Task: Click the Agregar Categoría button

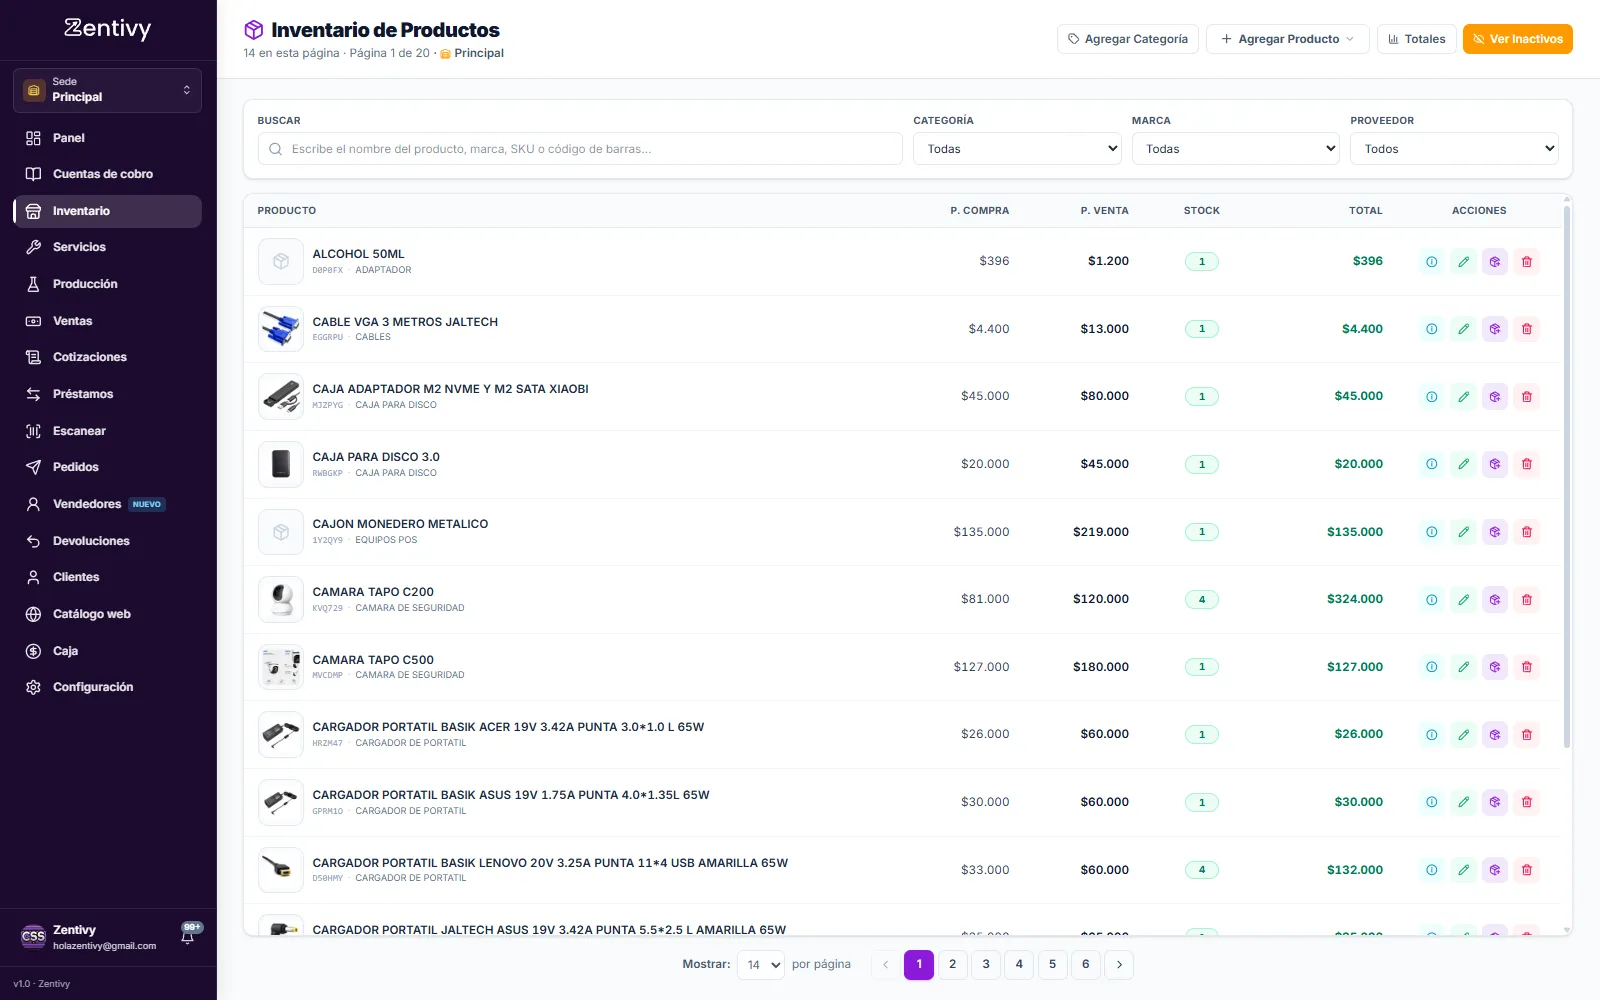Action: (x=1128, y=39)
